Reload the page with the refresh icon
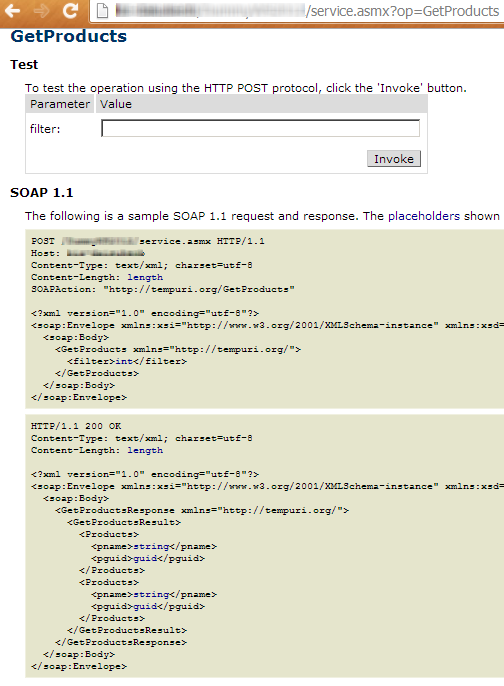This screenshot has width=504, height=686. coord(70,10)
